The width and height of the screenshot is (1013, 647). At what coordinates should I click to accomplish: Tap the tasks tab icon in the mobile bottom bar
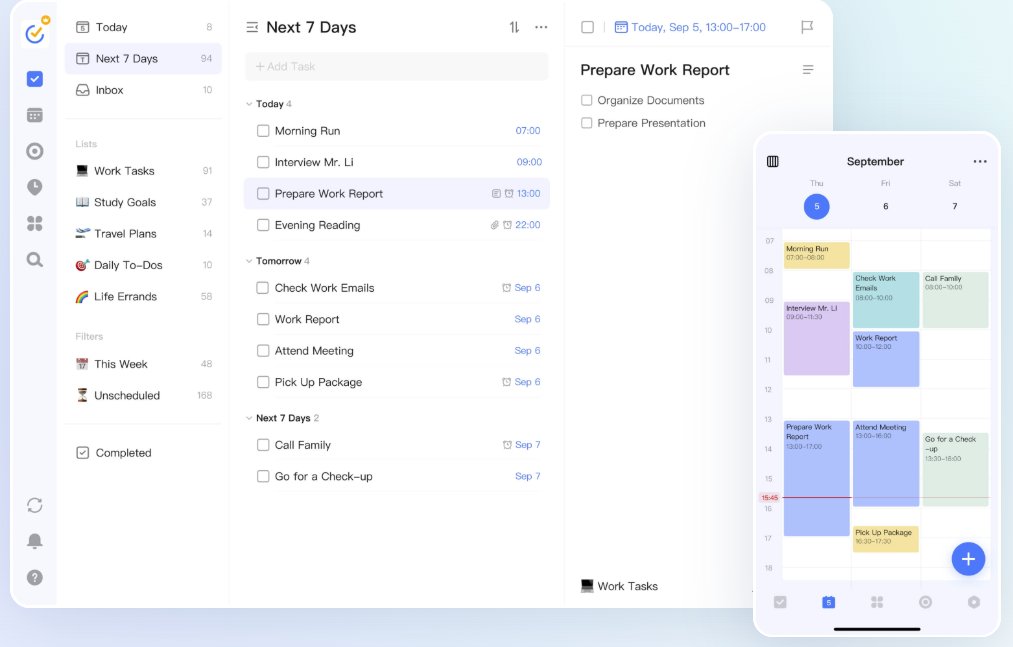[x=780, y=602]
